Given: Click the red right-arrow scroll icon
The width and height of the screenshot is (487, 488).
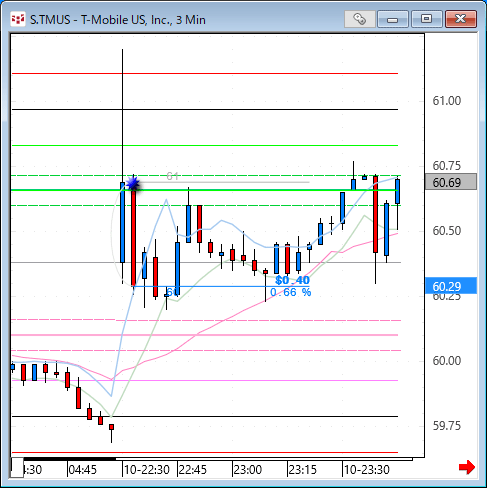Looking at the screenshot, I should pos(467,467).
